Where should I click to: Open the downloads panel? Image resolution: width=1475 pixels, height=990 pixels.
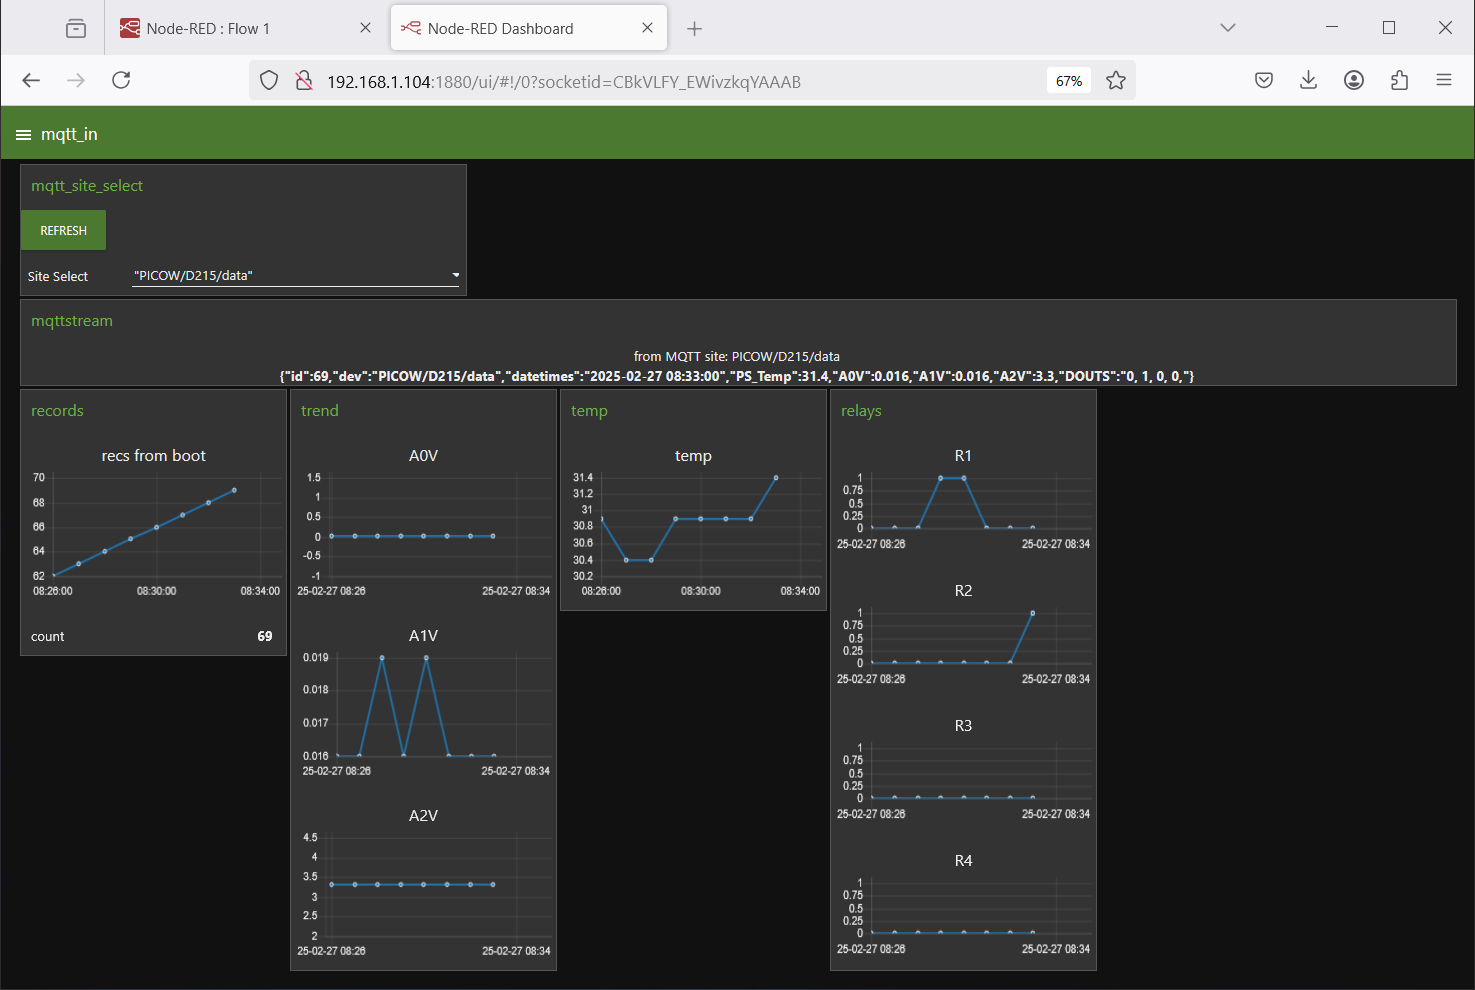[1308, 81]
